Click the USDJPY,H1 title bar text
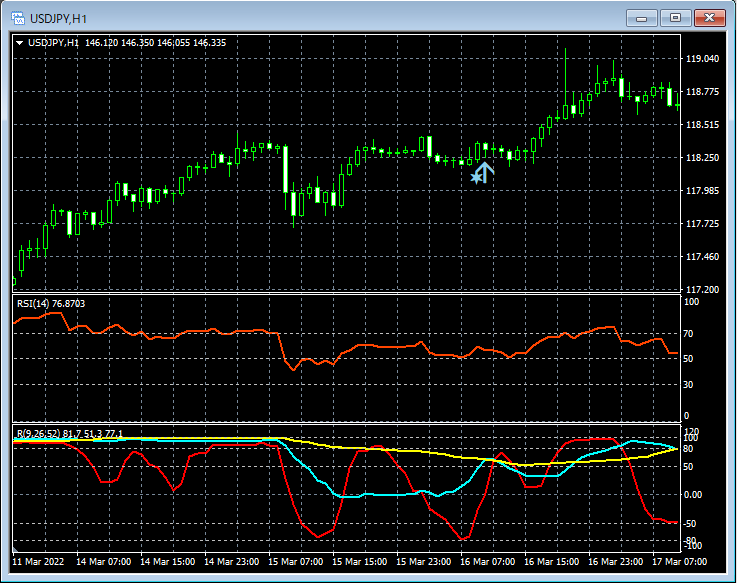 (56, 18)
